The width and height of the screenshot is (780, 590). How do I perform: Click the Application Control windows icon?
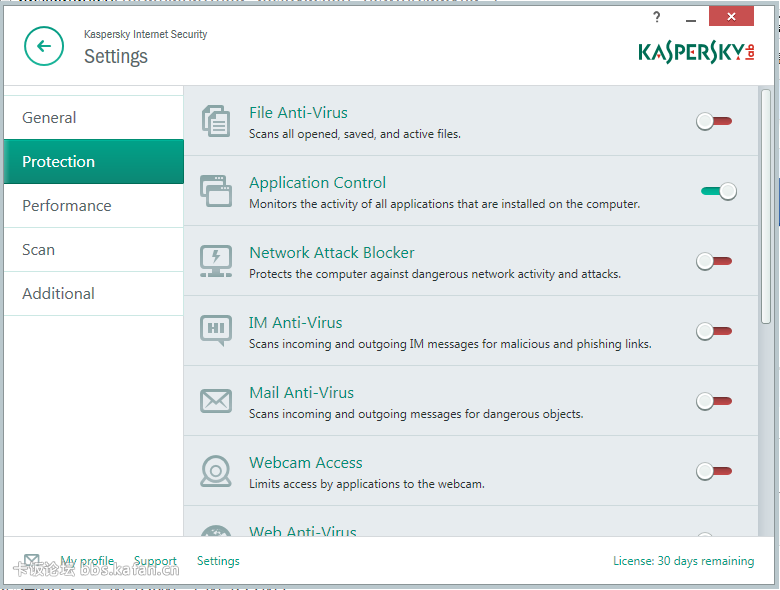coord(216,191)
